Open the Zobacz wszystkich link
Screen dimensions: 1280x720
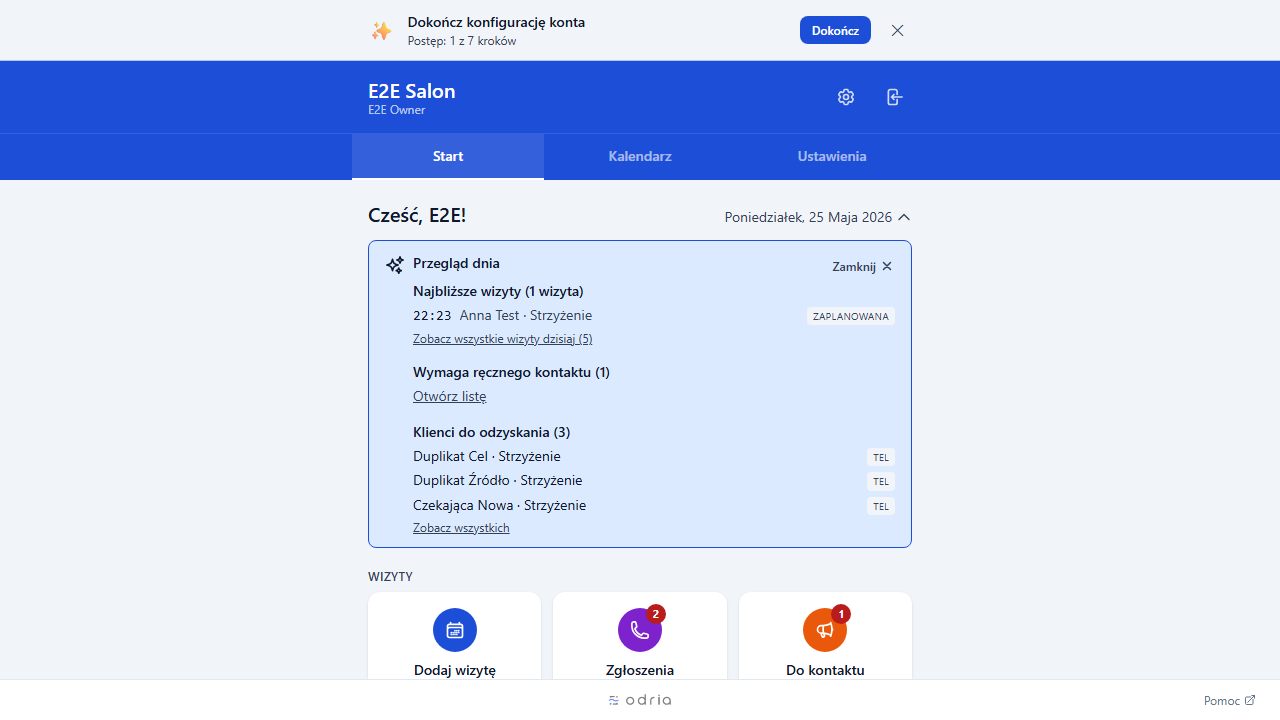[x=461, y=528]
